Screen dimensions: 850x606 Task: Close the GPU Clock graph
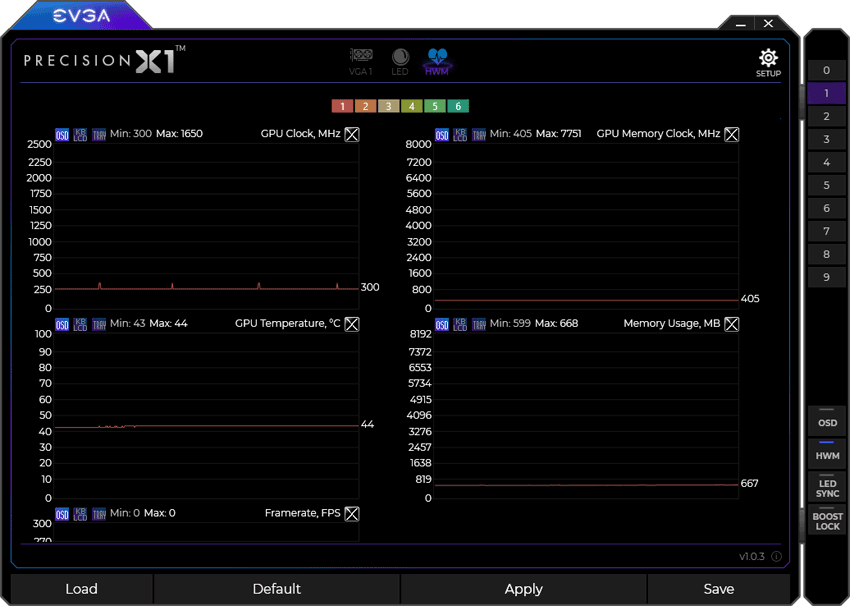[x=352, y=134]
